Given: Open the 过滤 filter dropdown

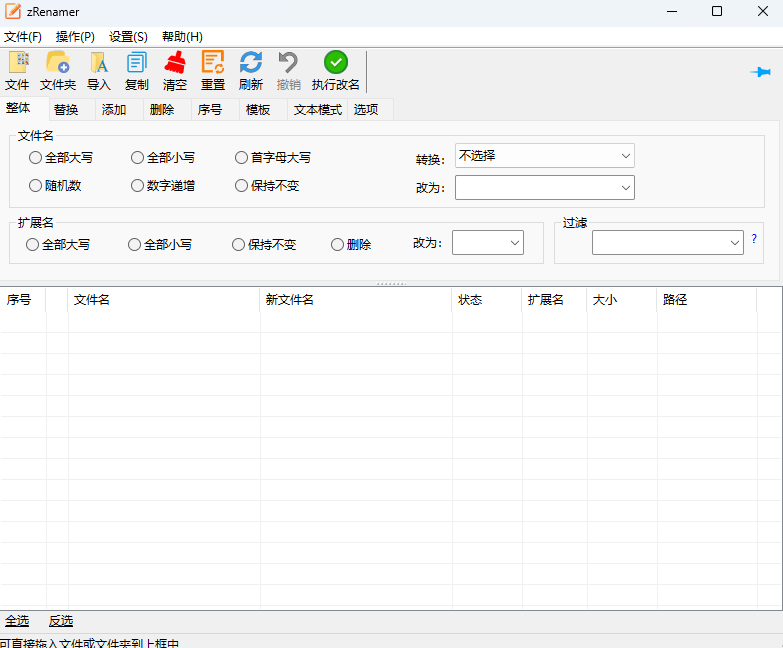Looking at the screenshot, I should [x=668, y=243].
